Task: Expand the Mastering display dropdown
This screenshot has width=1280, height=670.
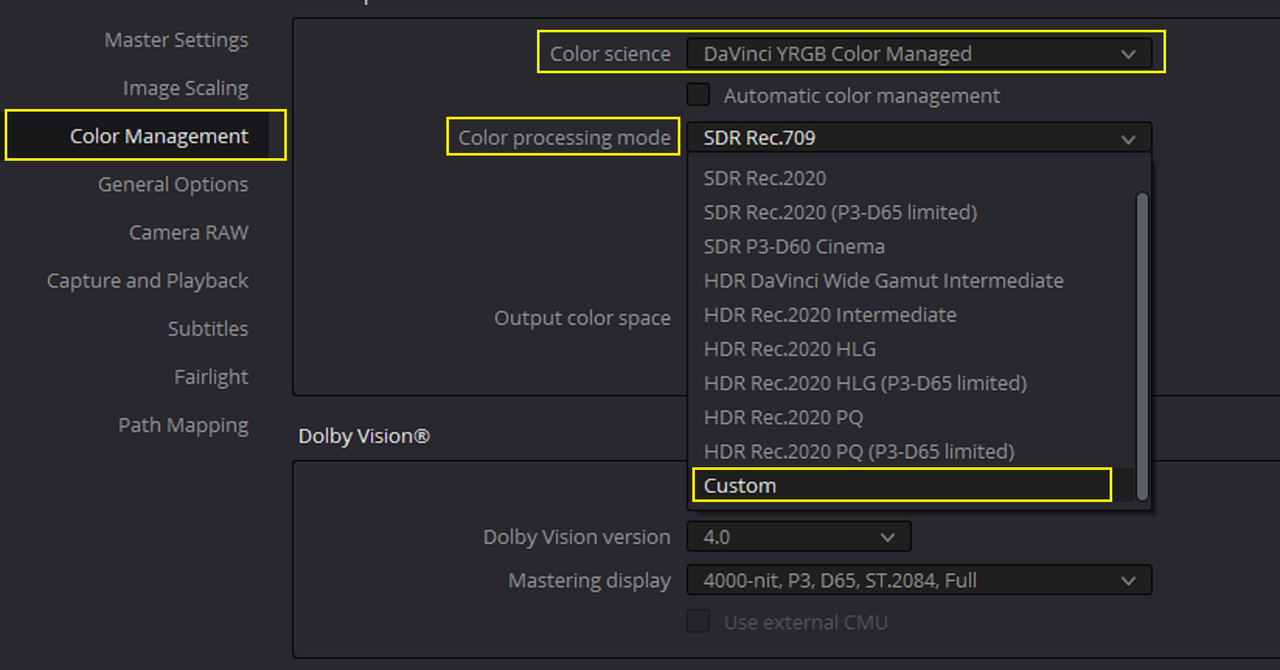Action: pyautogui.click(x=919, y=580)
